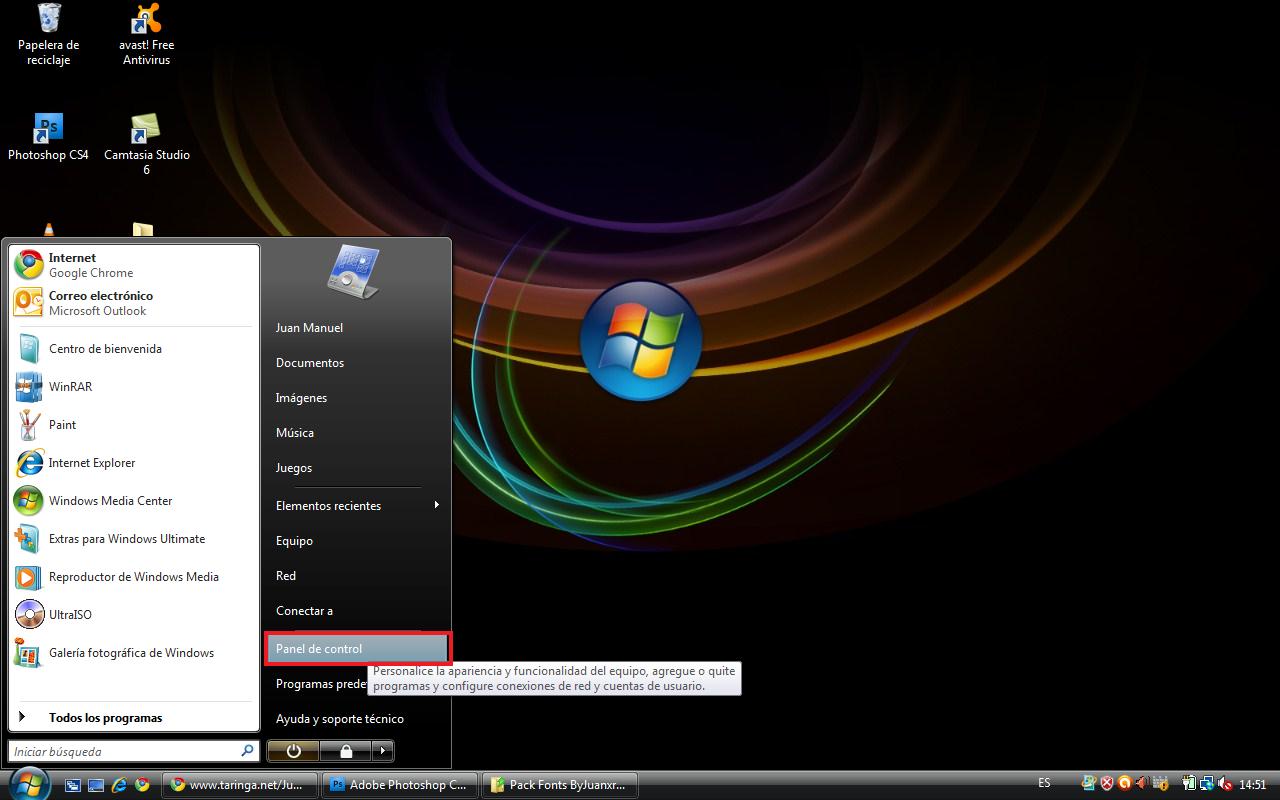Open the Juan Manuel user folder
Screen dimensions: 1280x800
pos(356,328)
